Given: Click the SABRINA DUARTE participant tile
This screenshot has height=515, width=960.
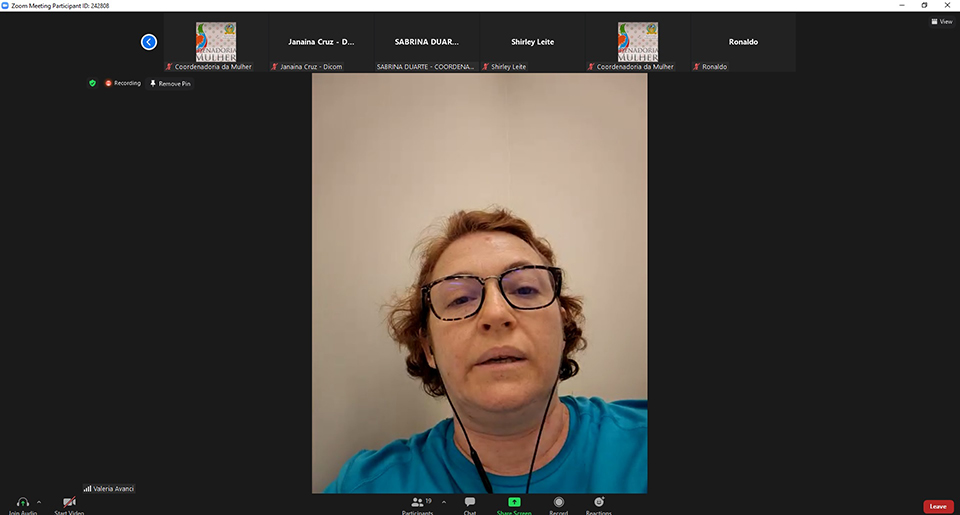Looking at the screenshot, I should click(x=428, y=42).
